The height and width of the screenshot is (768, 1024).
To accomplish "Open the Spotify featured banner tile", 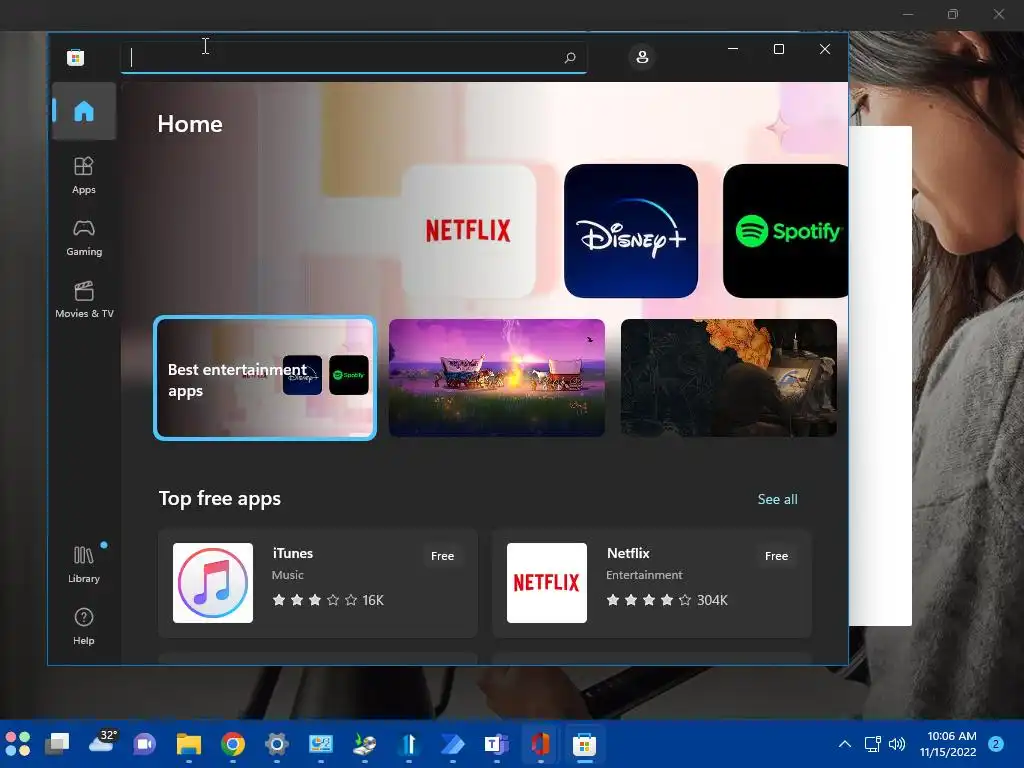I will pyautogui.click(x=786, y=231).
